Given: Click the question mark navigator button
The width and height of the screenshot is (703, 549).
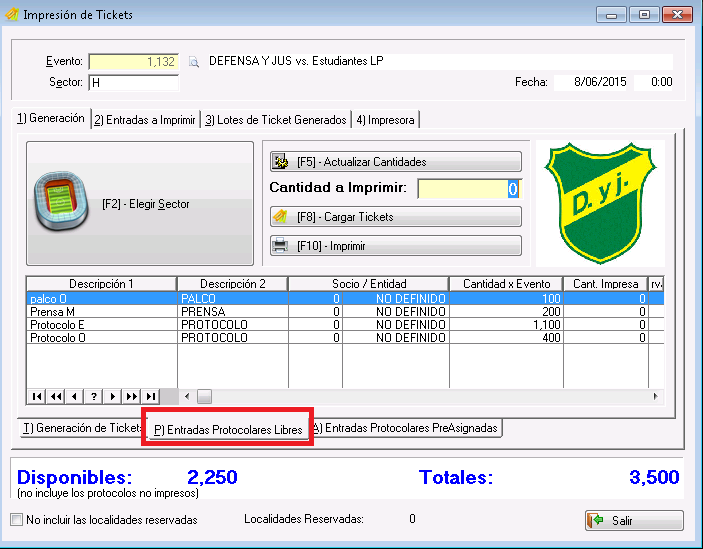Looking at the screenshot, I should [94, 396].
